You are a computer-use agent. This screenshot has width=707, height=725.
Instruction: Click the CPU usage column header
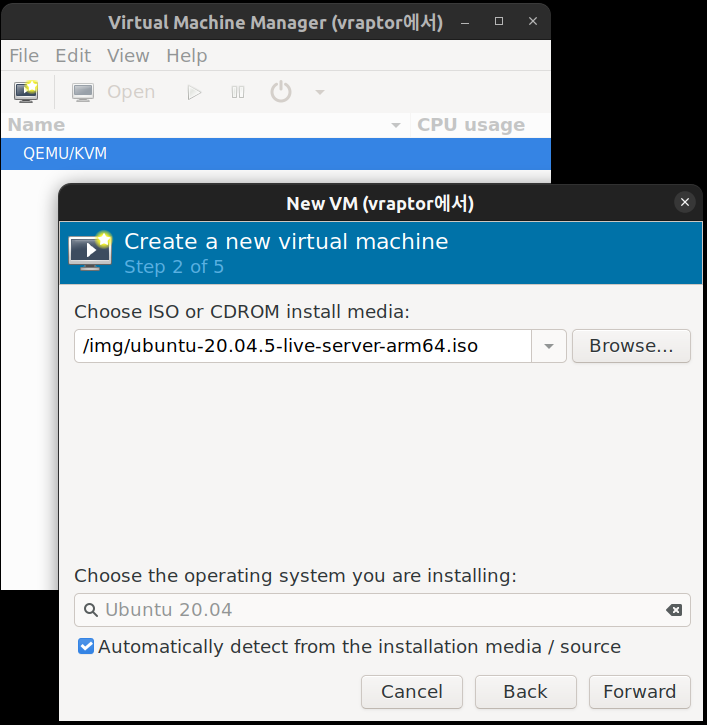[x=480, y=125]
